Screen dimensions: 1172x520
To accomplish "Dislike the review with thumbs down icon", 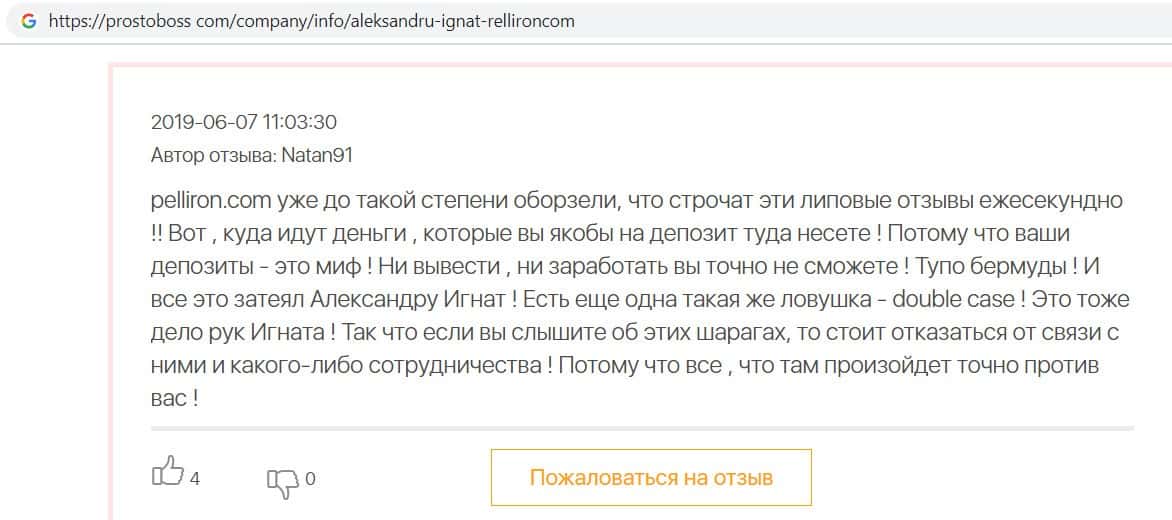I will pos(283,481).
